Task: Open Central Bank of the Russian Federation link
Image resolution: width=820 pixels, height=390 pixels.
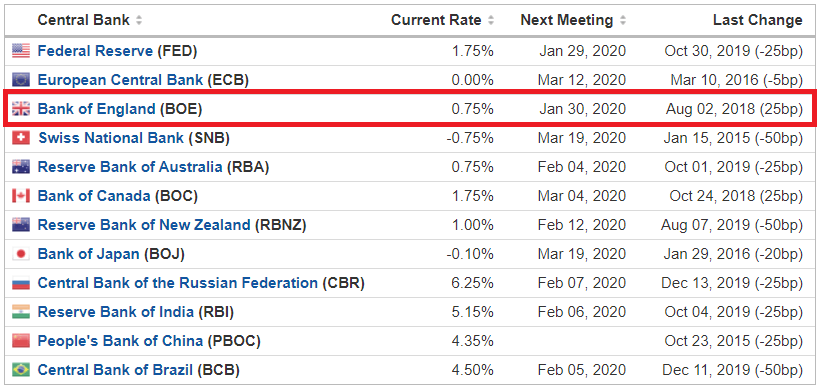Action: tap(178, 283)
